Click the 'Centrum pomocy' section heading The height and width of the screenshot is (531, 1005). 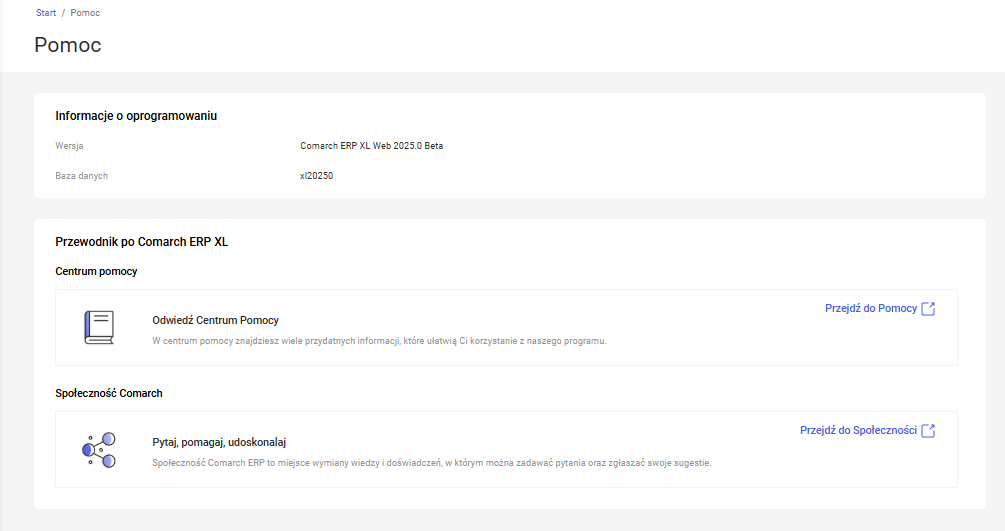tap(96, 272)
